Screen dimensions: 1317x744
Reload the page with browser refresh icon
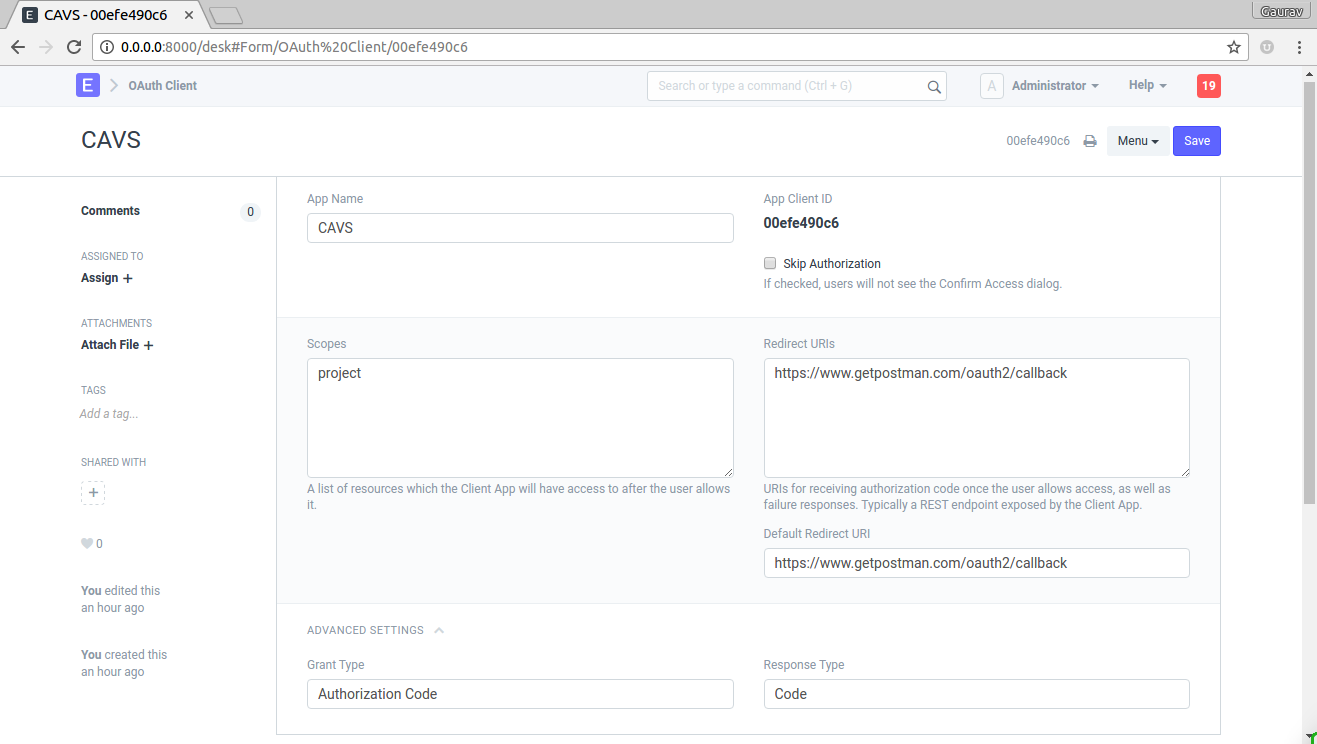pyautogui.click(x=73, y=47)
